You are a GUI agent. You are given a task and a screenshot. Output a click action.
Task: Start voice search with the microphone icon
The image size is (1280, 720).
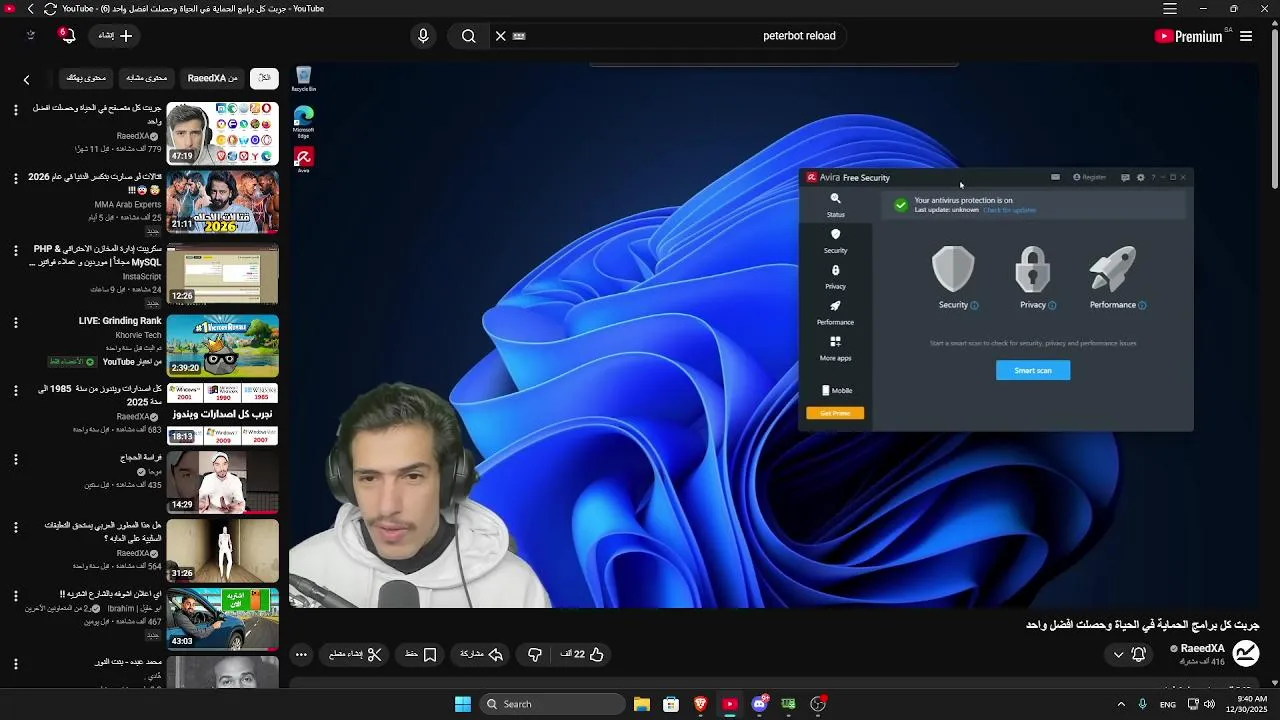(x=423, y=36)
